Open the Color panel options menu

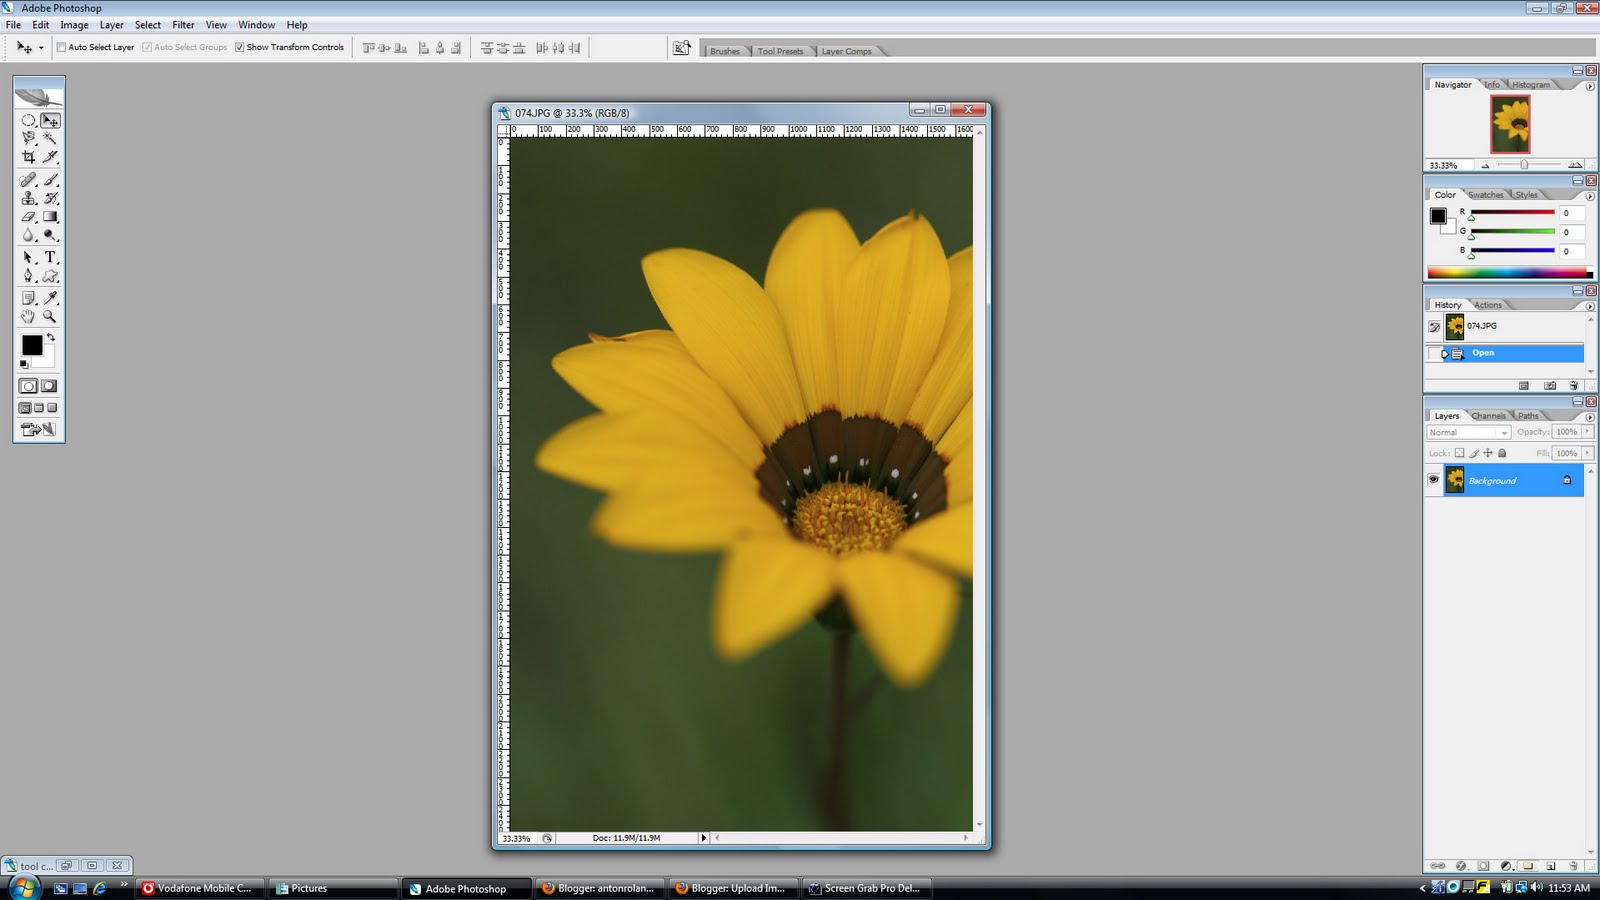pyautogui.click(x=1590, y=196)
